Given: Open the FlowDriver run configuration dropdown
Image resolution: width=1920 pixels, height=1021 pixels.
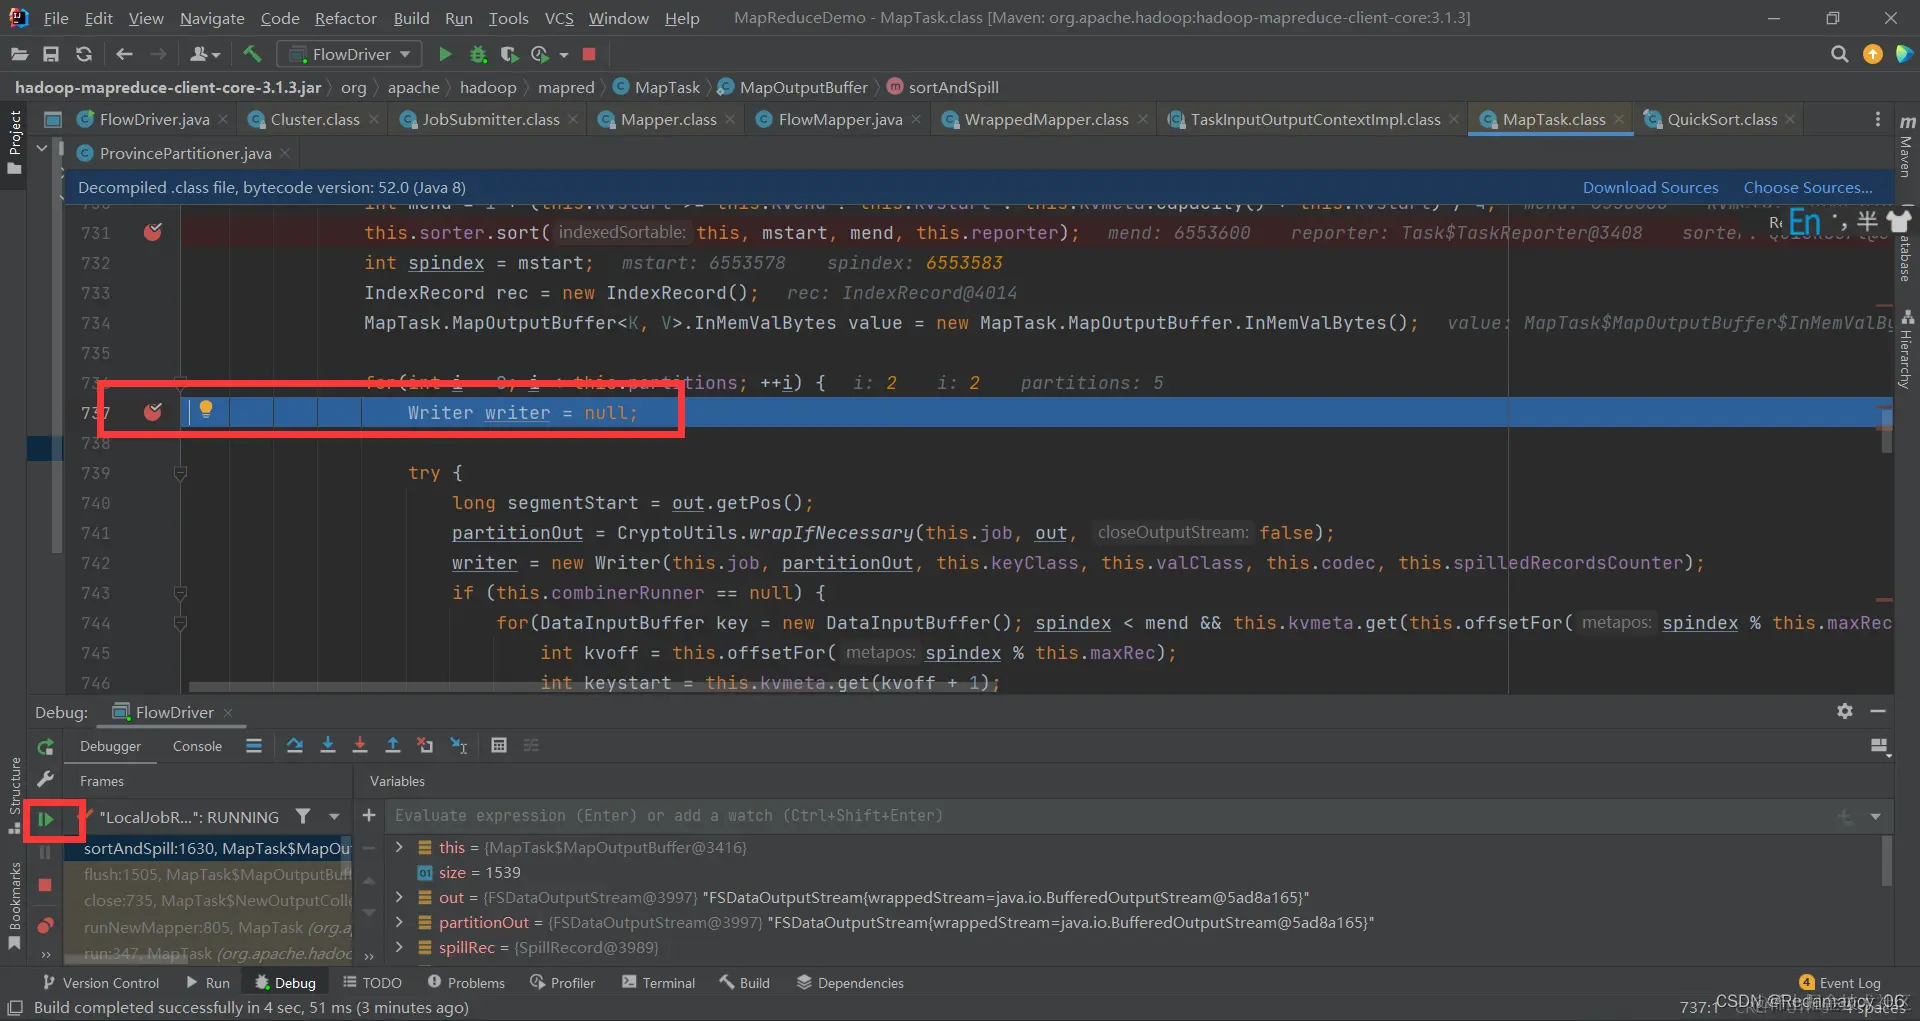Looking at the screenshot, I should coord(349,54).
